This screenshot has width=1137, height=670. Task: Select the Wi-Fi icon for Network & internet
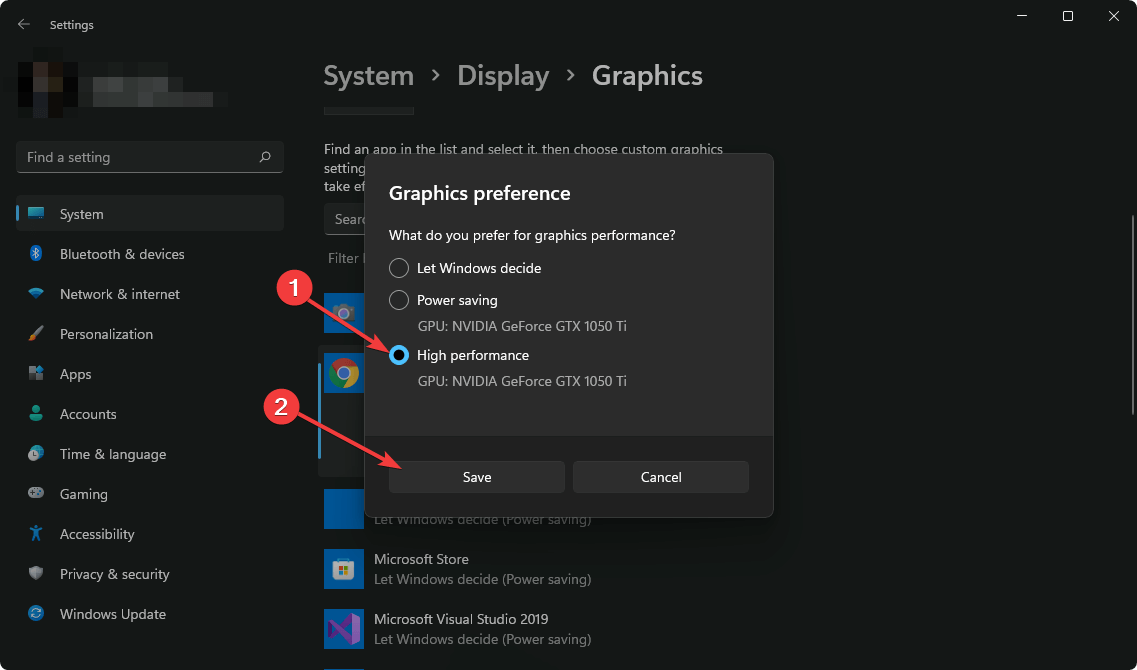click(x=36, y=294)
